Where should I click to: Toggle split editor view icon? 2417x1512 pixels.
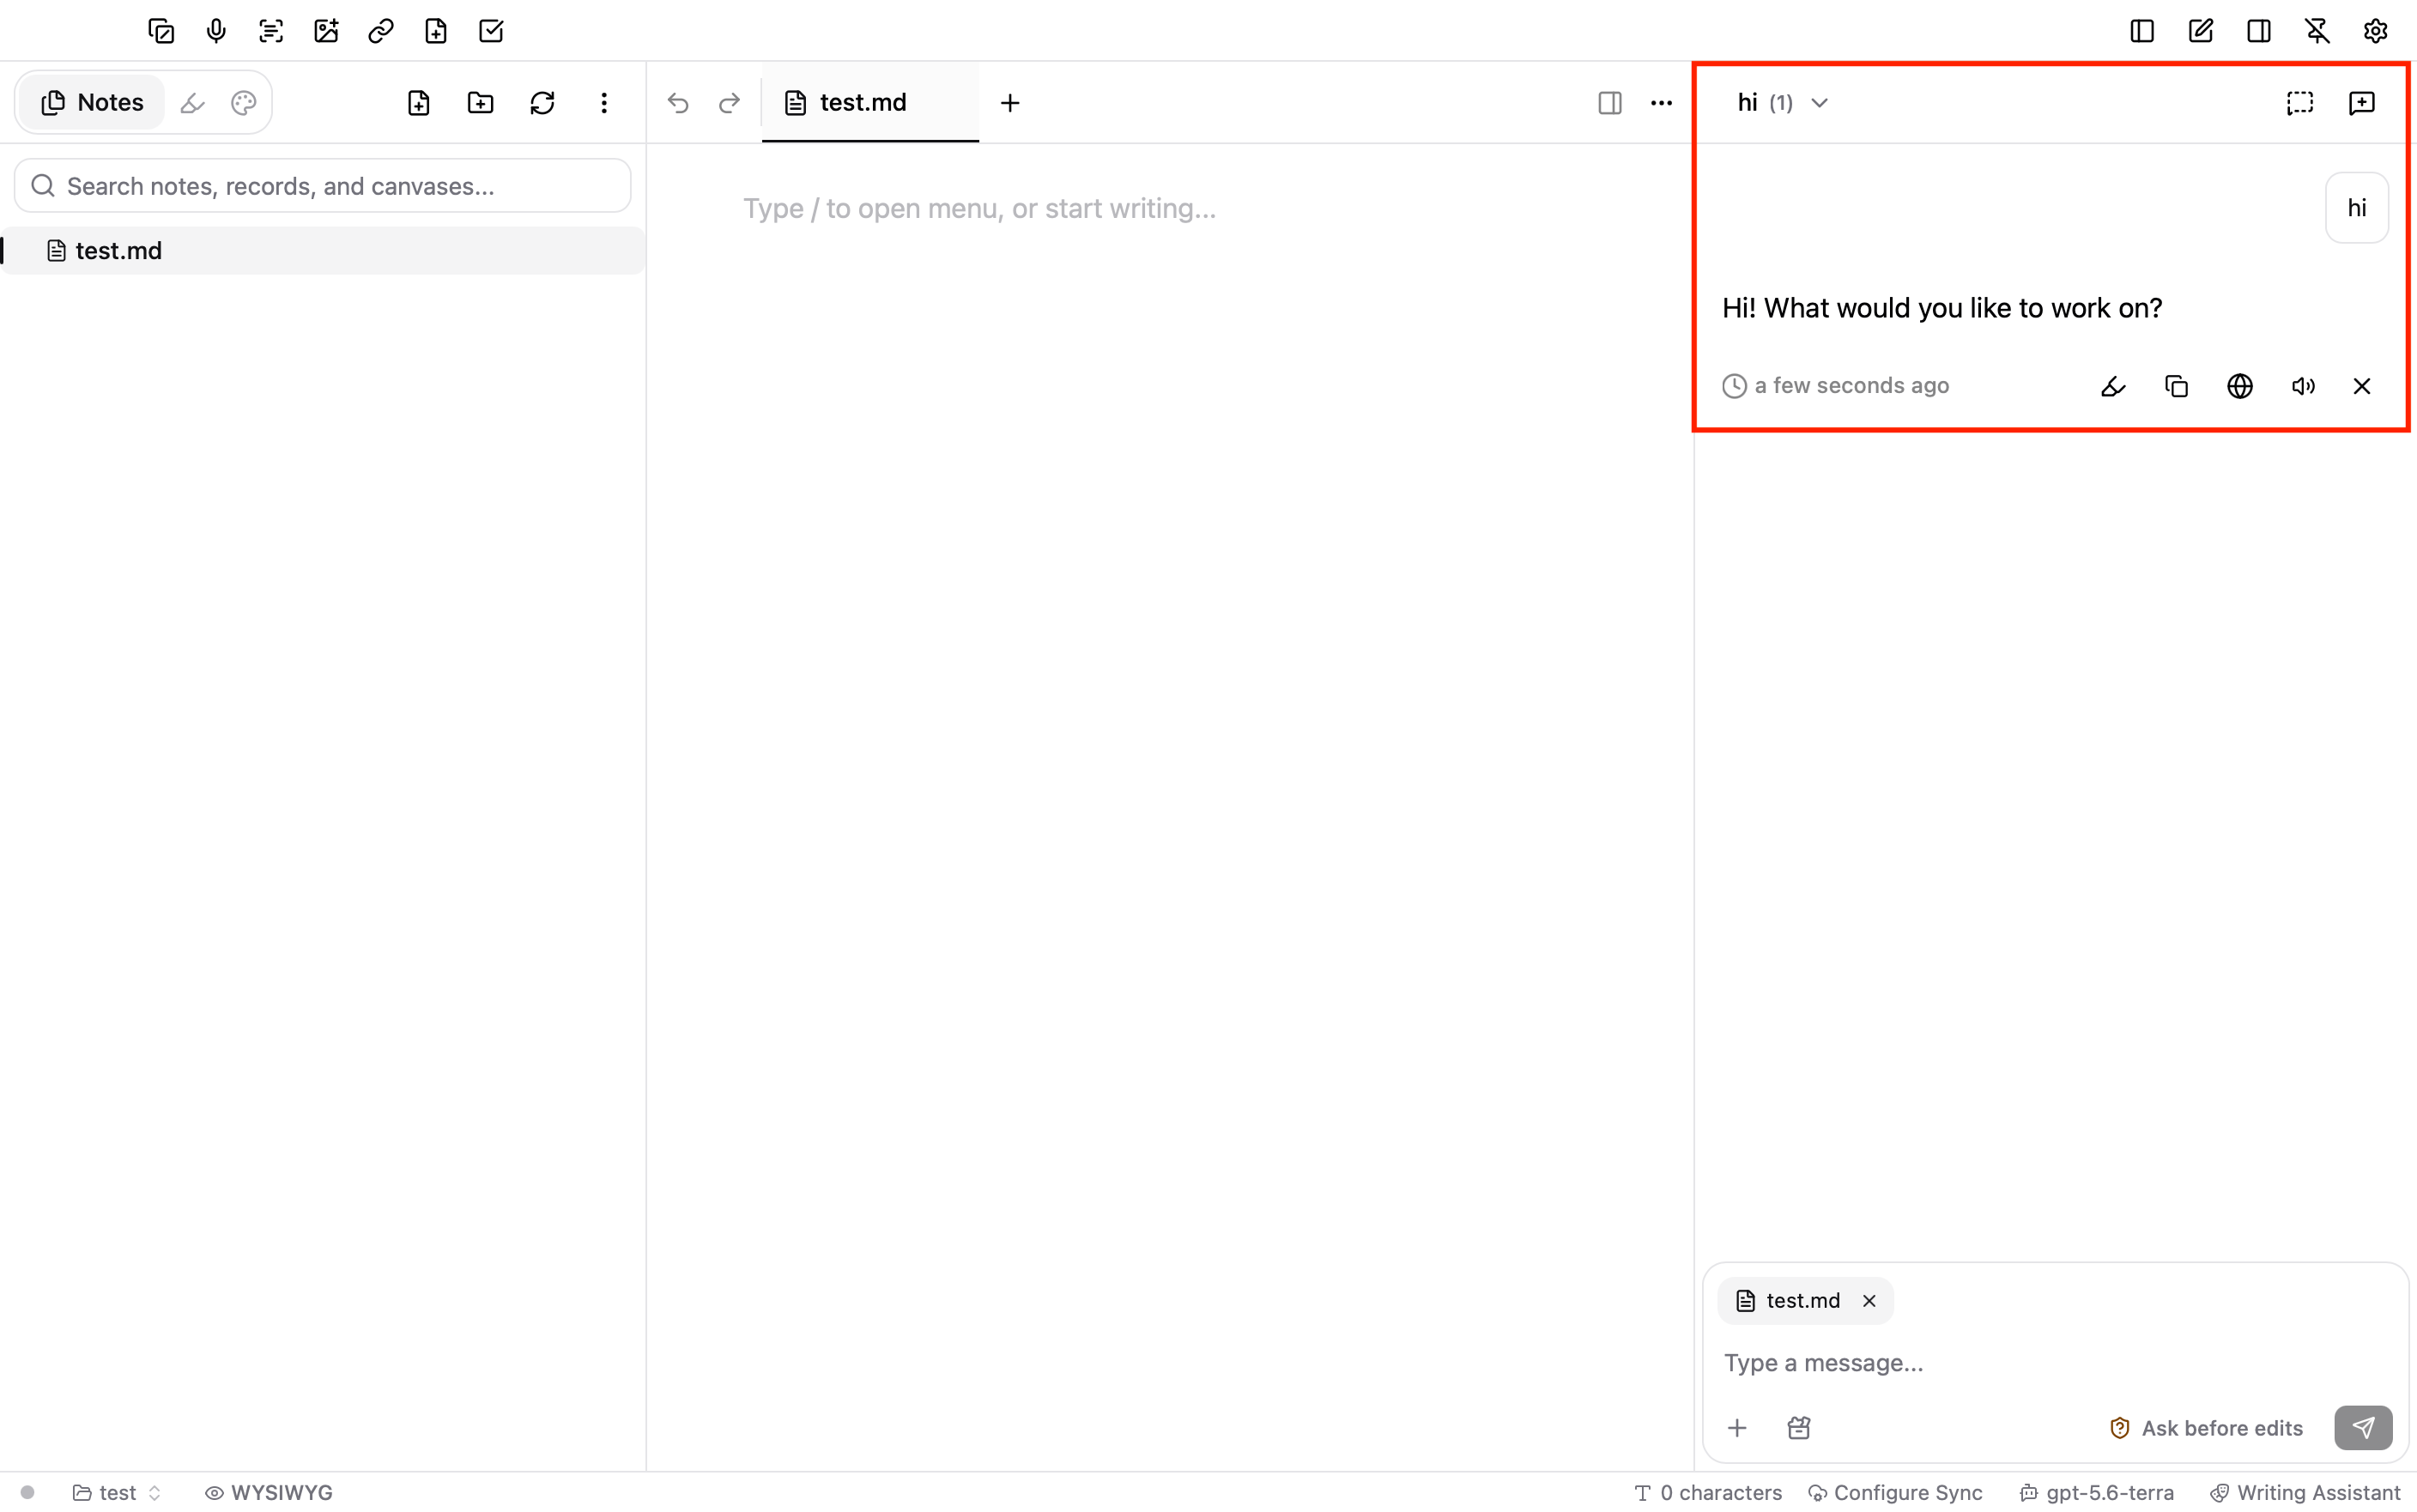pyautogui.click(x=1610, y=103)
